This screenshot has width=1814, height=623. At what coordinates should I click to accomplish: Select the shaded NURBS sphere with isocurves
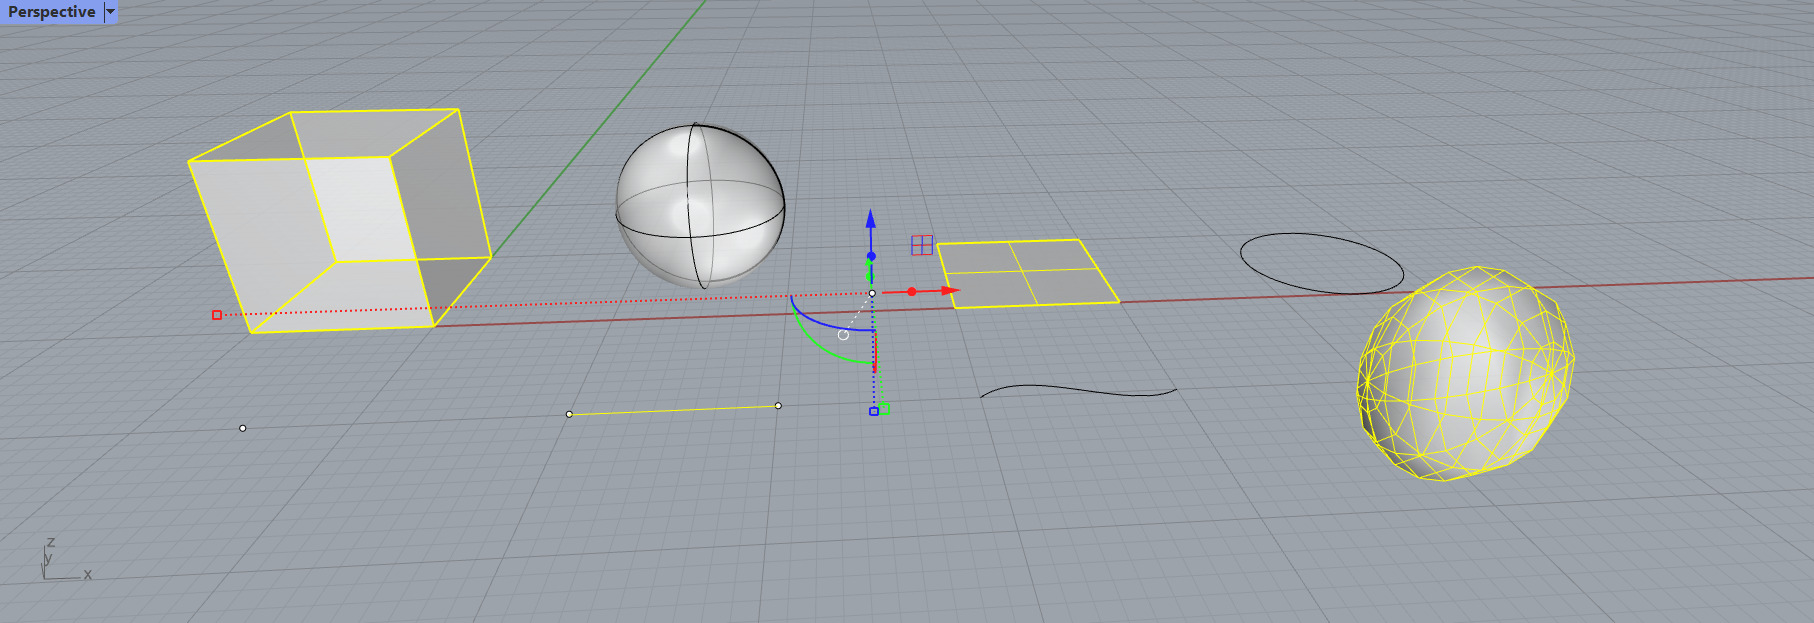[x=700, y=205]
